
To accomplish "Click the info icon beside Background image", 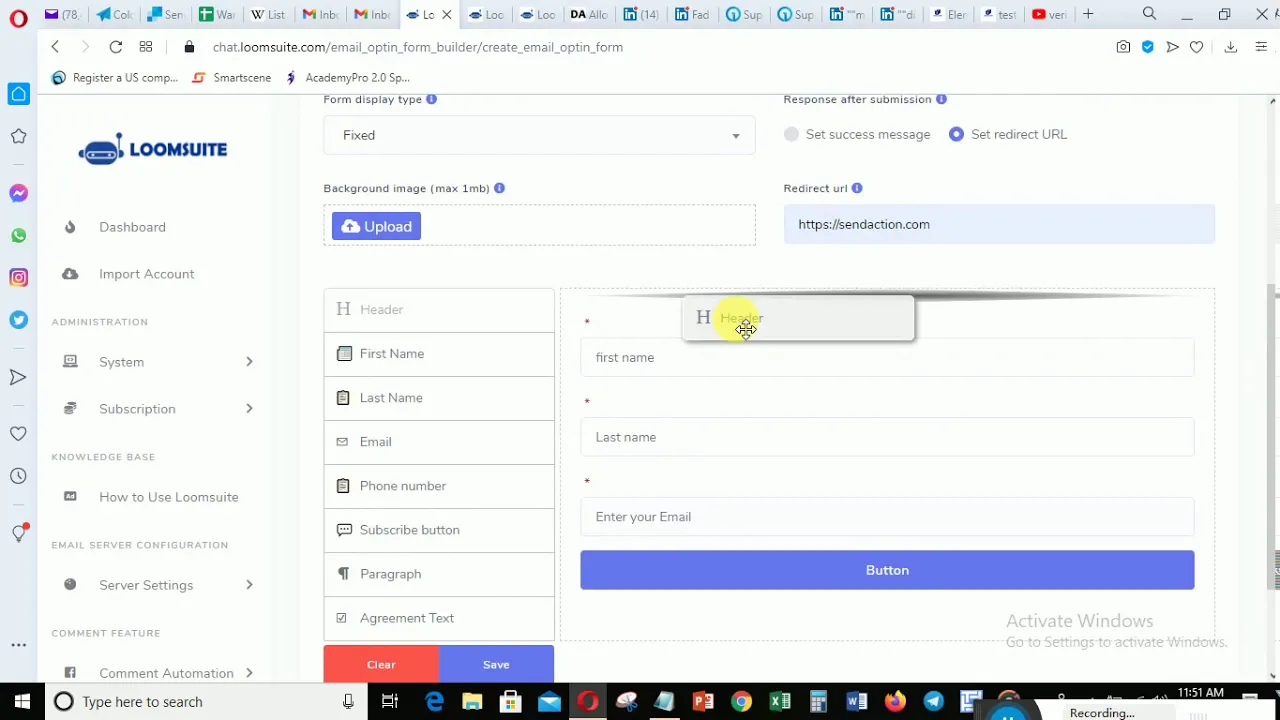I will point(499,188).
